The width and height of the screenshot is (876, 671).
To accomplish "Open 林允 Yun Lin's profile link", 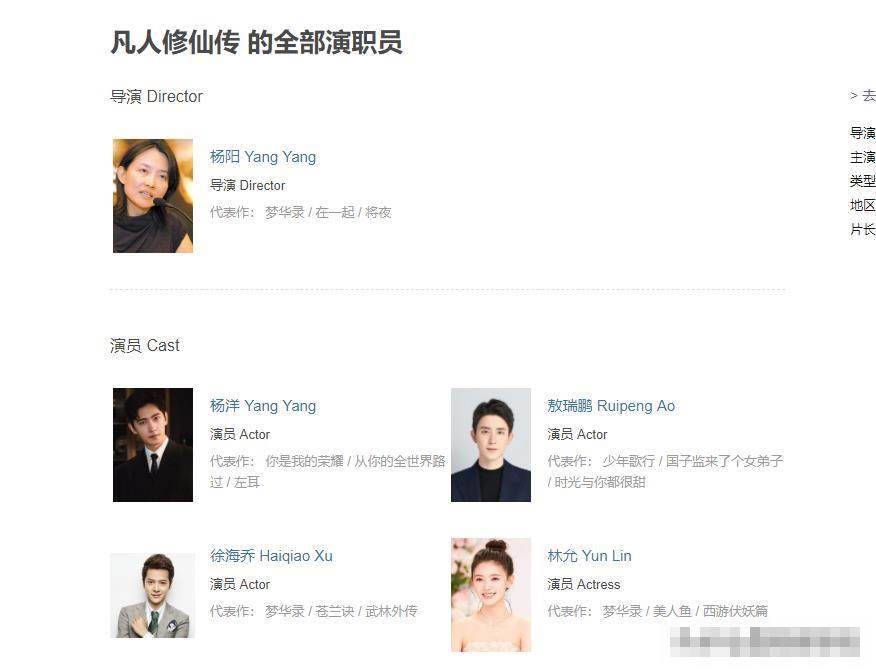I will [x=589, y=556].
